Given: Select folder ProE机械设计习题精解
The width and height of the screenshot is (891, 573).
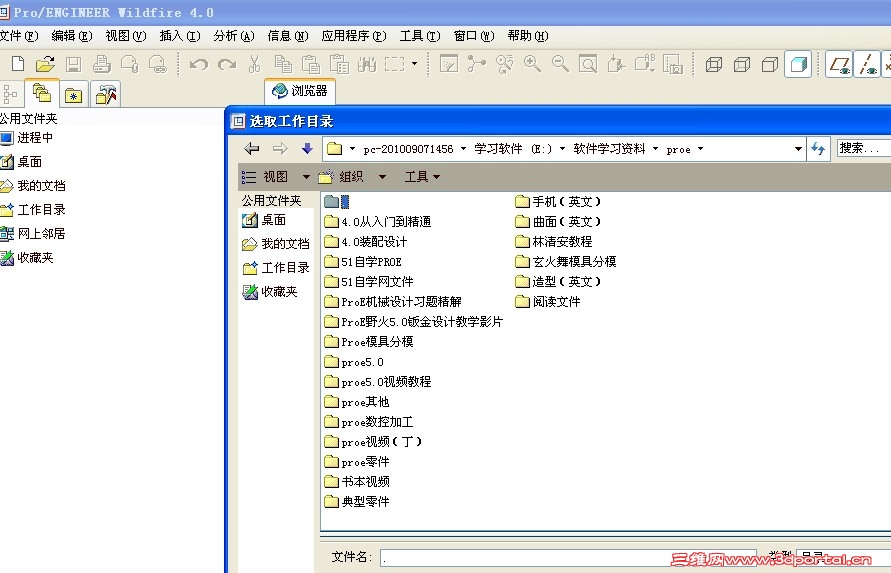Looking at the screenshot, I should coord(393,302).
